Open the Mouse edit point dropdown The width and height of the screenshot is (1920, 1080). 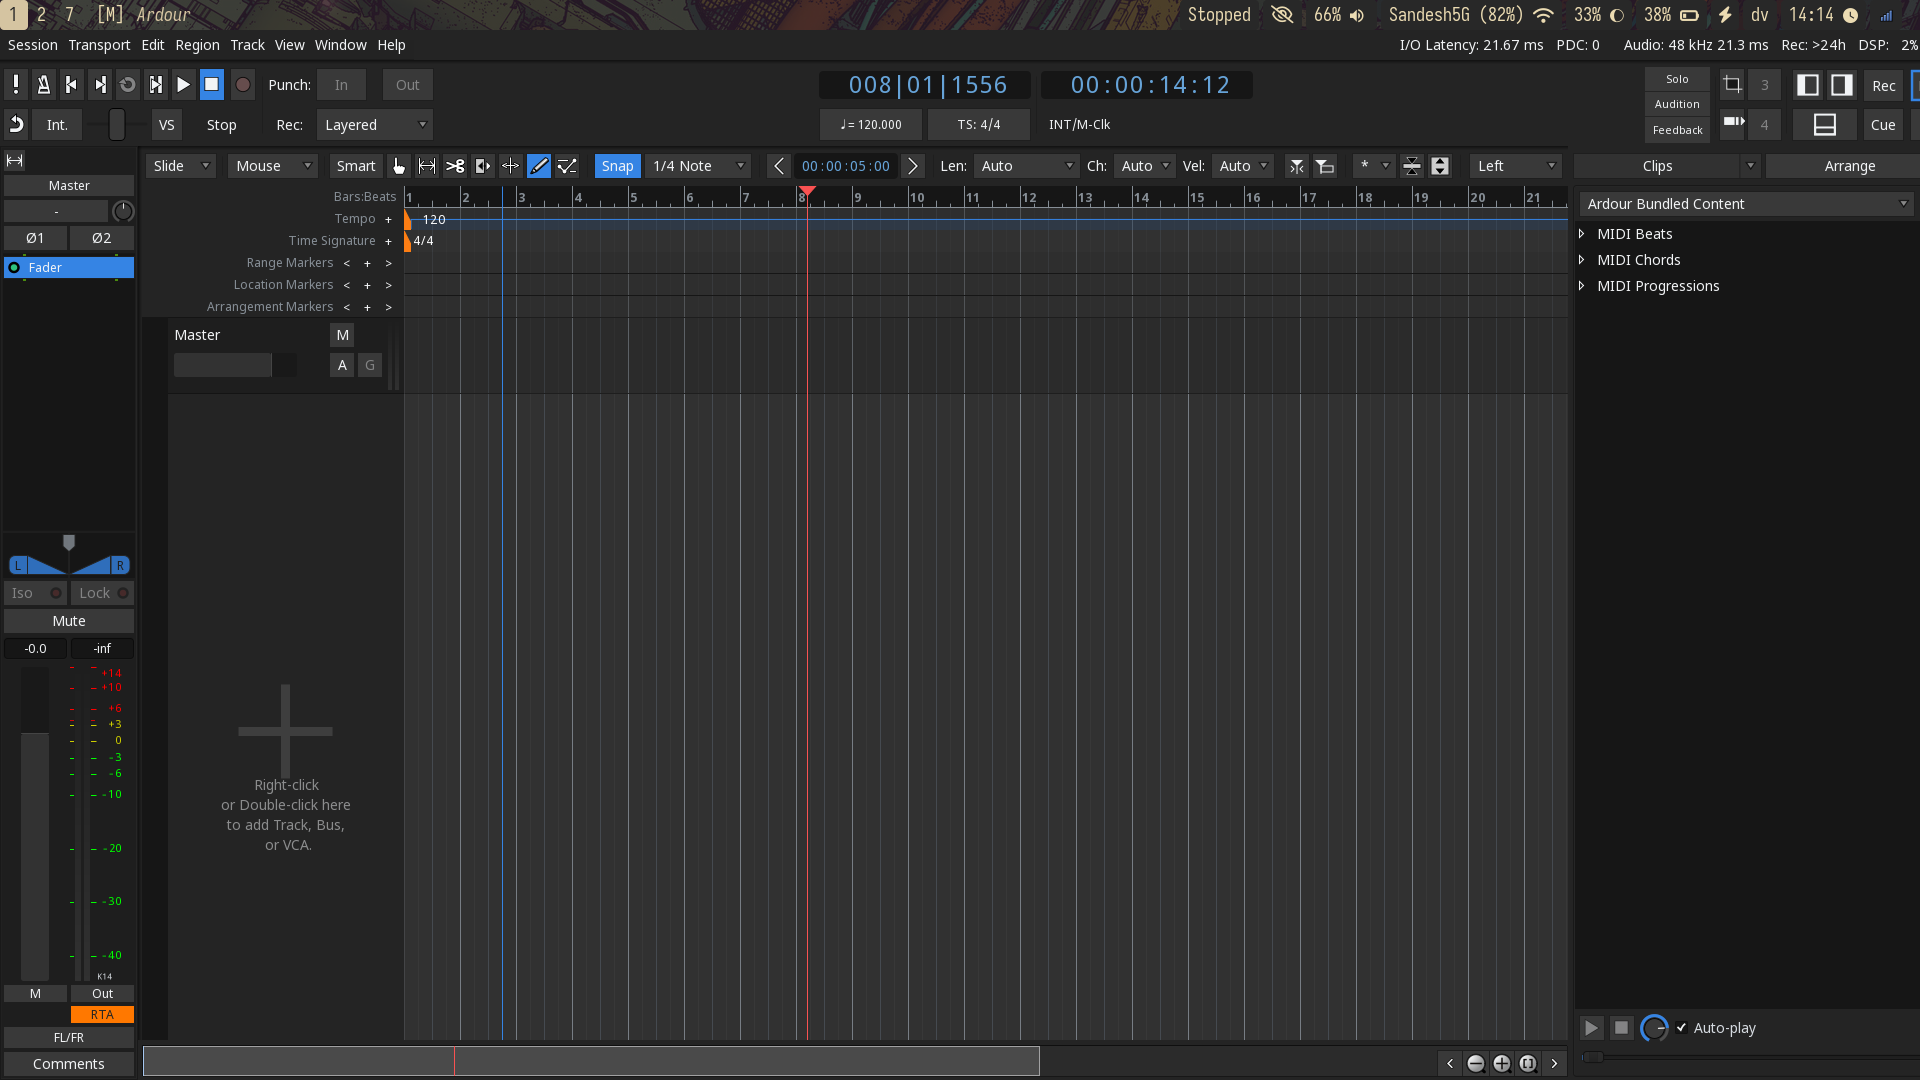pyautogui.click(x=273, y=166)
